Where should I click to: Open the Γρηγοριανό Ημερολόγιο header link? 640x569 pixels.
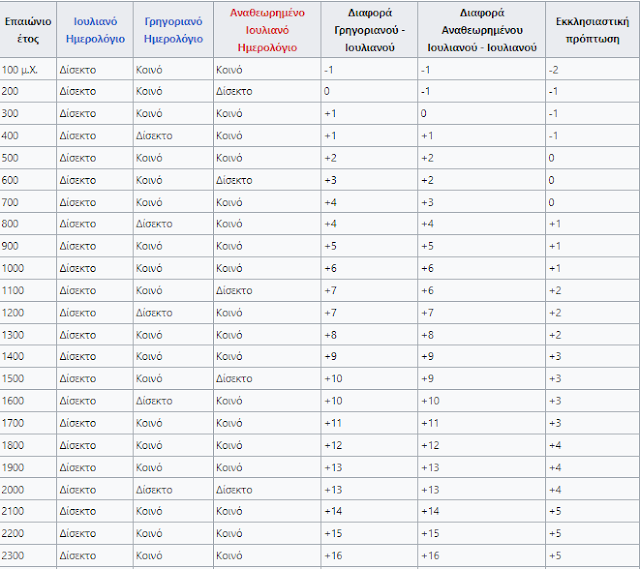(173, 30)
